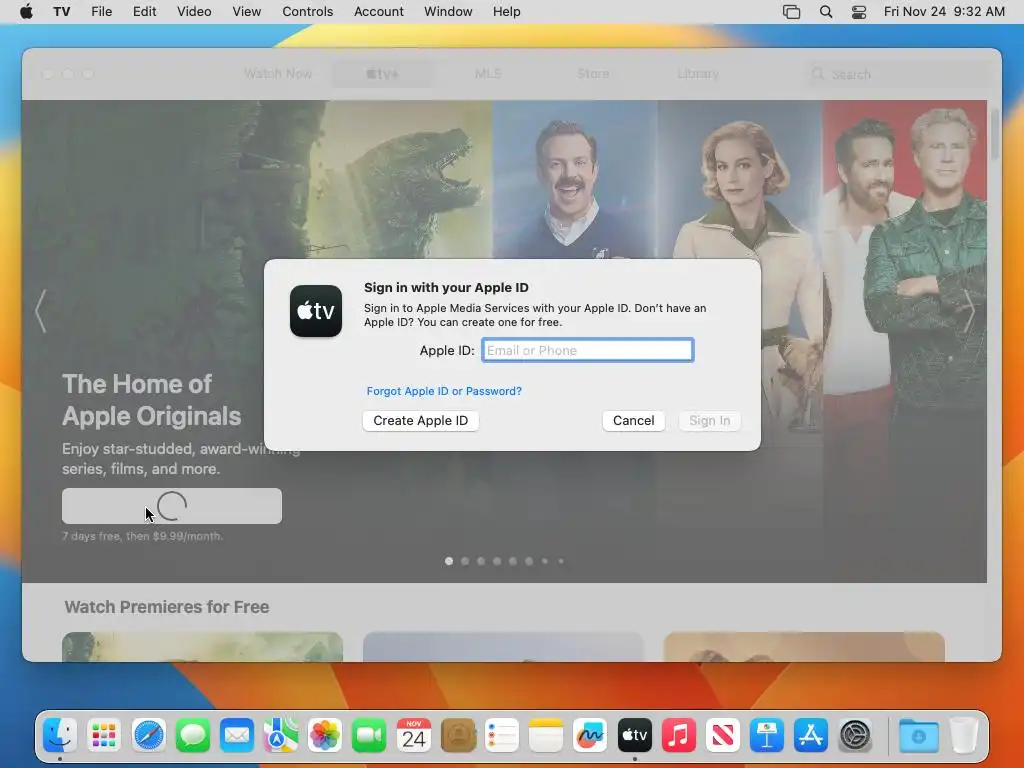This screenshot has height=768, width=1024.
Task: Click Forgot Apple ID or Password link
Action: (x=444, y=391)
